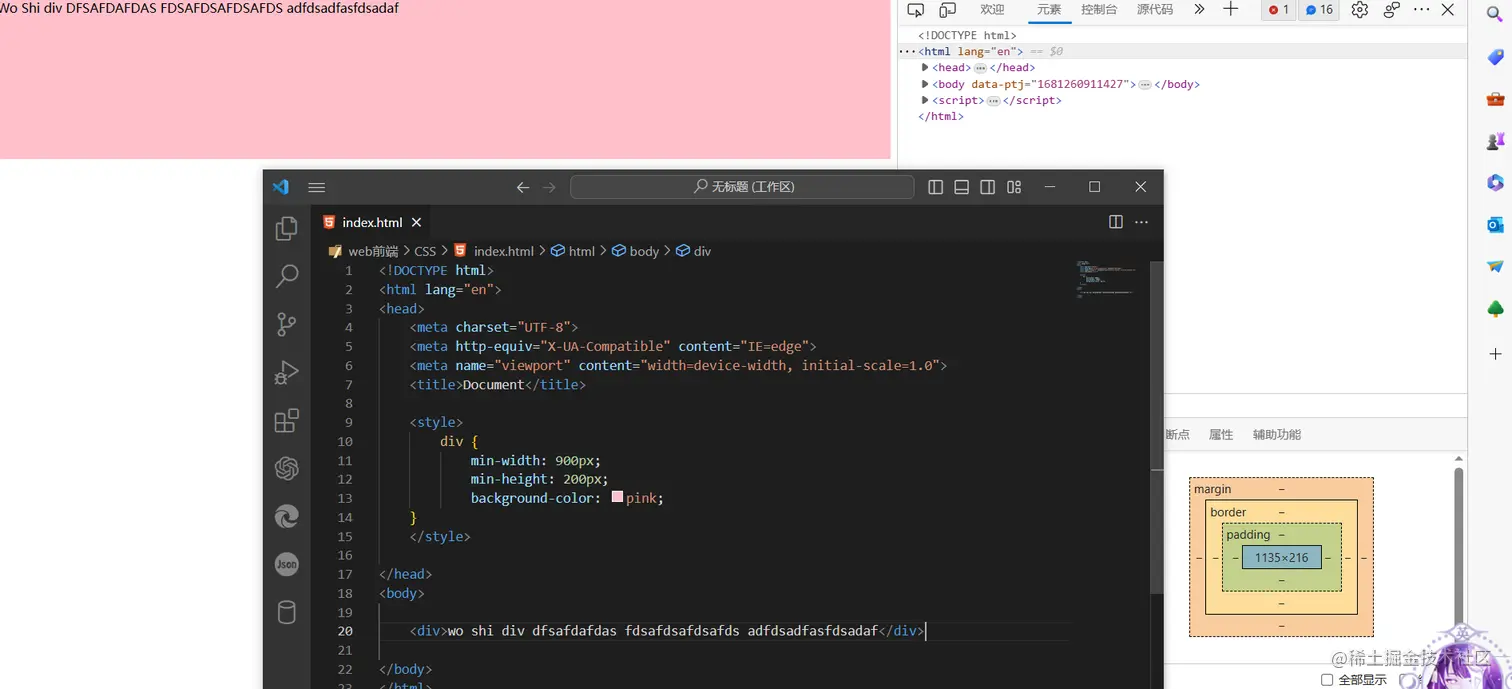The width and height of the screenshot is (1512, 689).
Task: Open DevTools settings gear
Action: click(x=1359, y=10)
